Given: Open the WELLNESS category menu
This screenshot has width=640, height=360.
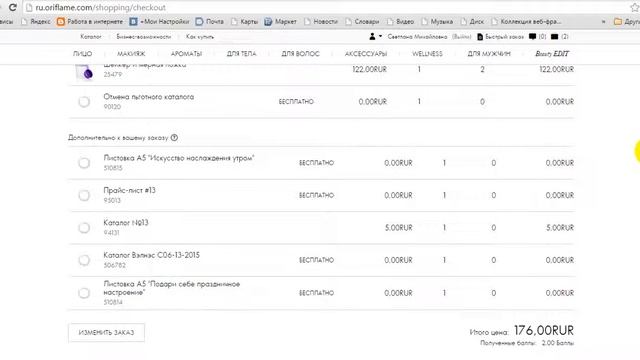Looking at the screenshot, I should point(427,54).
